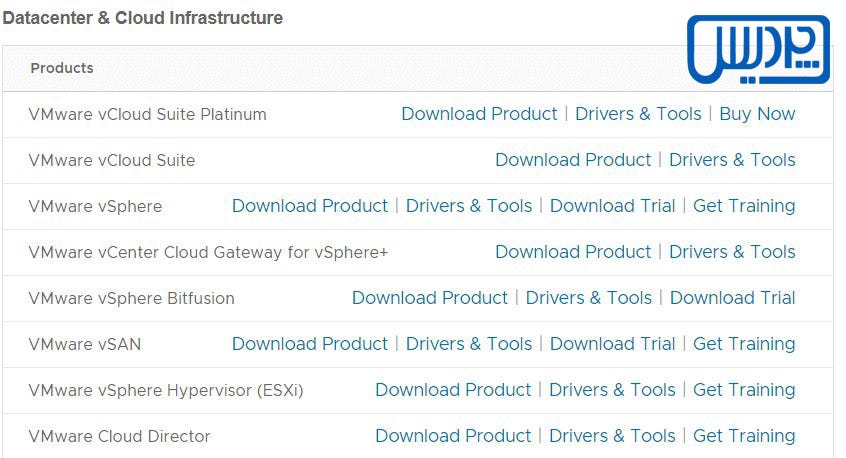This screenshot has height=458, width=846.
Task: Select Get Training in VMware vSAN row
Action: coord(744,344)
